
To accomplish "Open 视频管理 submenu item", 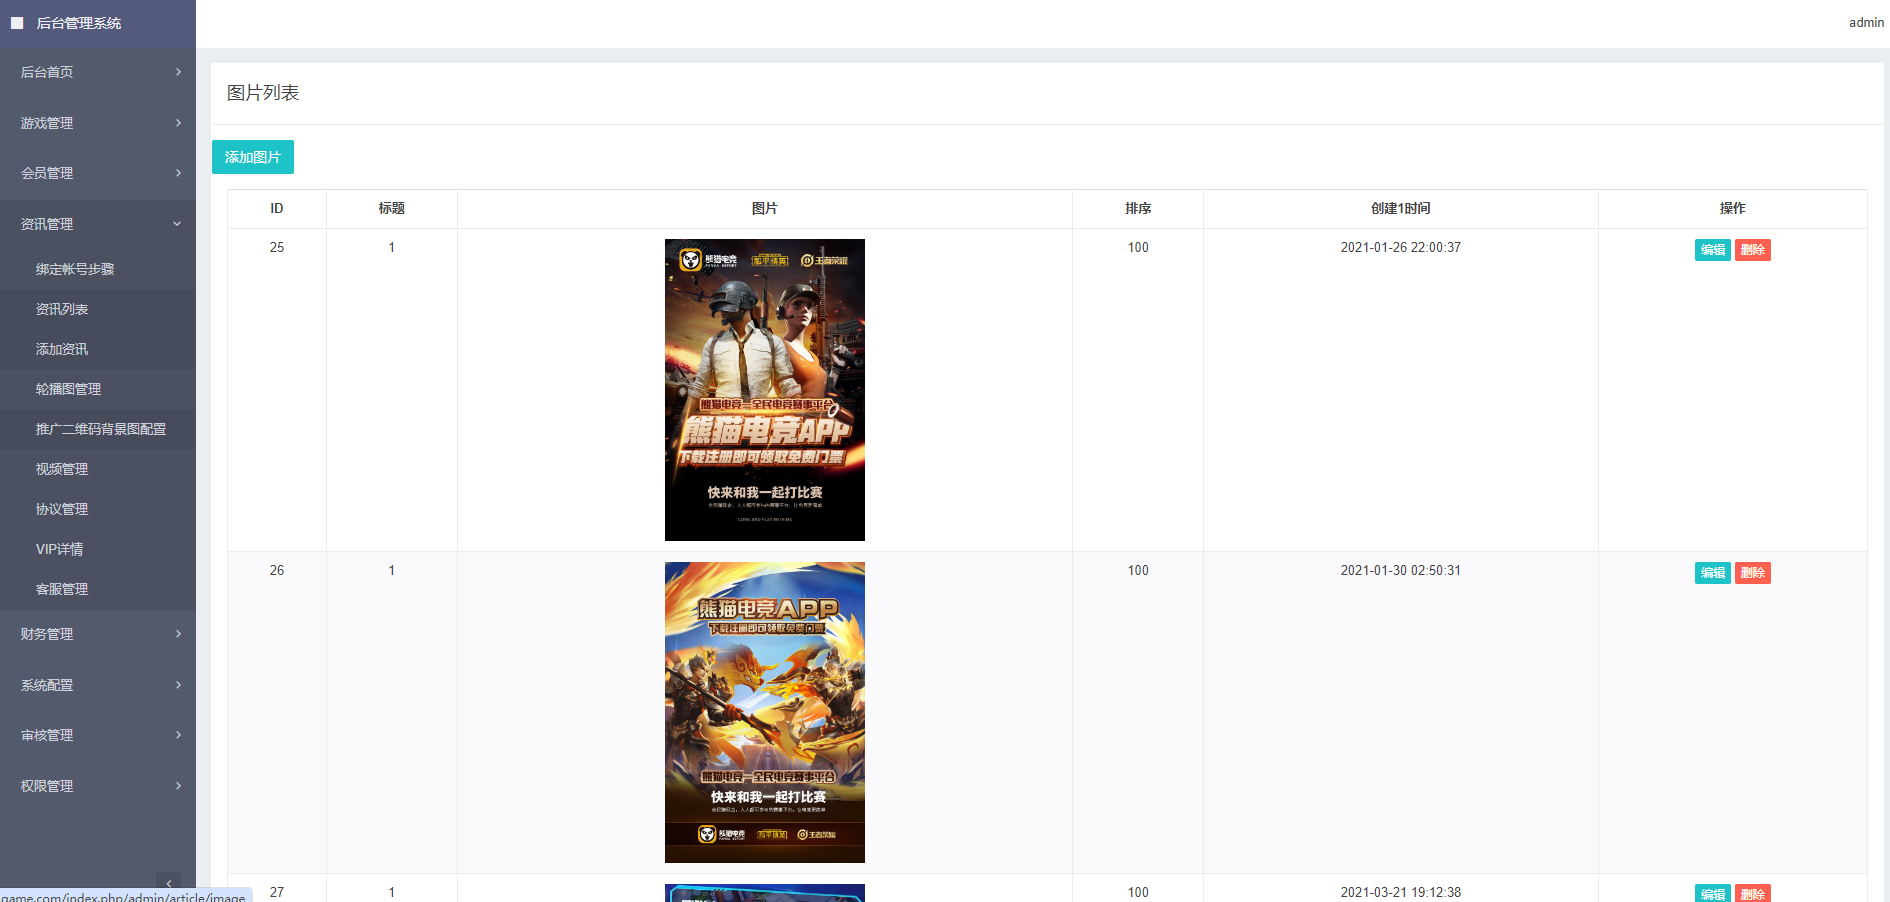I will coord(62,469).
